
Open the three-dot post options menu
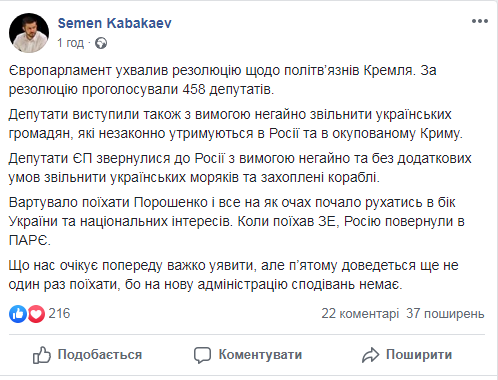point(480,21)
